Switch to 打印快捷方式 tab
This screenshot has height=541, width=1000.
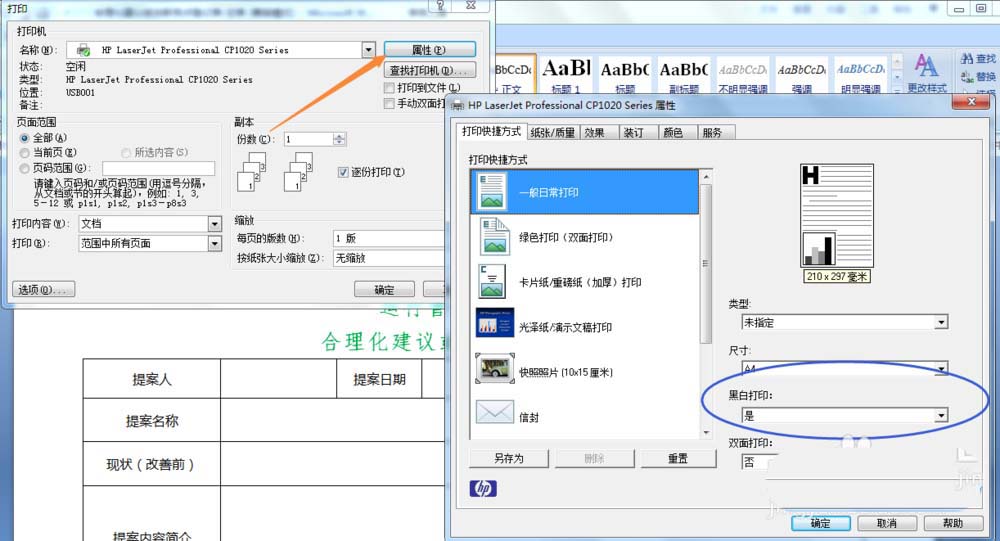[492, 131]
